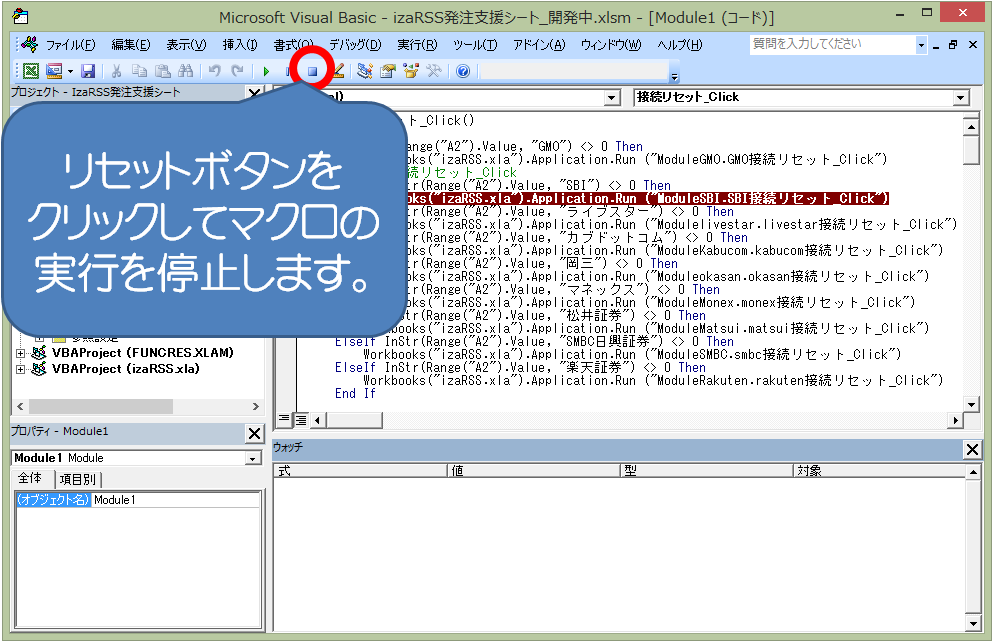This screenshot has width=993, height=642.
Task: Open the Module1 Module object dropdown
Action: [253, 458]
